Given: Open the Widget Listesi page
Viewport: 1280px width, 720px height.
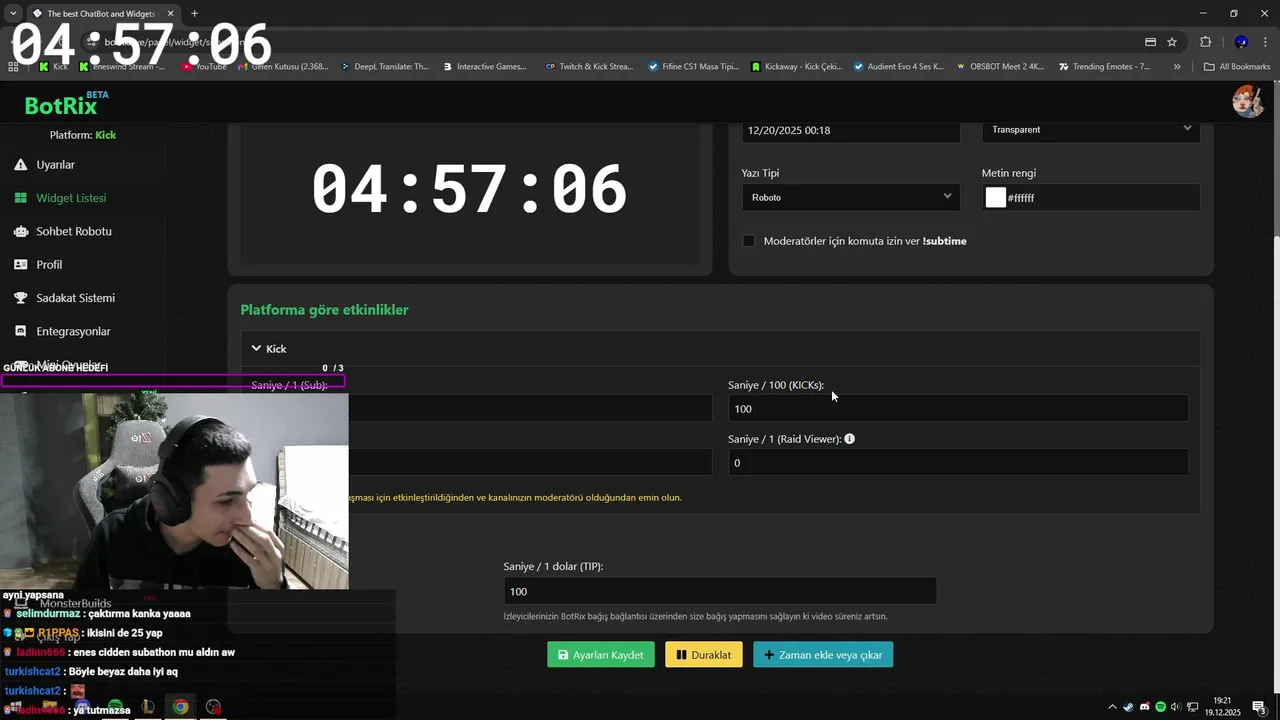Looking at the screenshot, I should [70, 198].
